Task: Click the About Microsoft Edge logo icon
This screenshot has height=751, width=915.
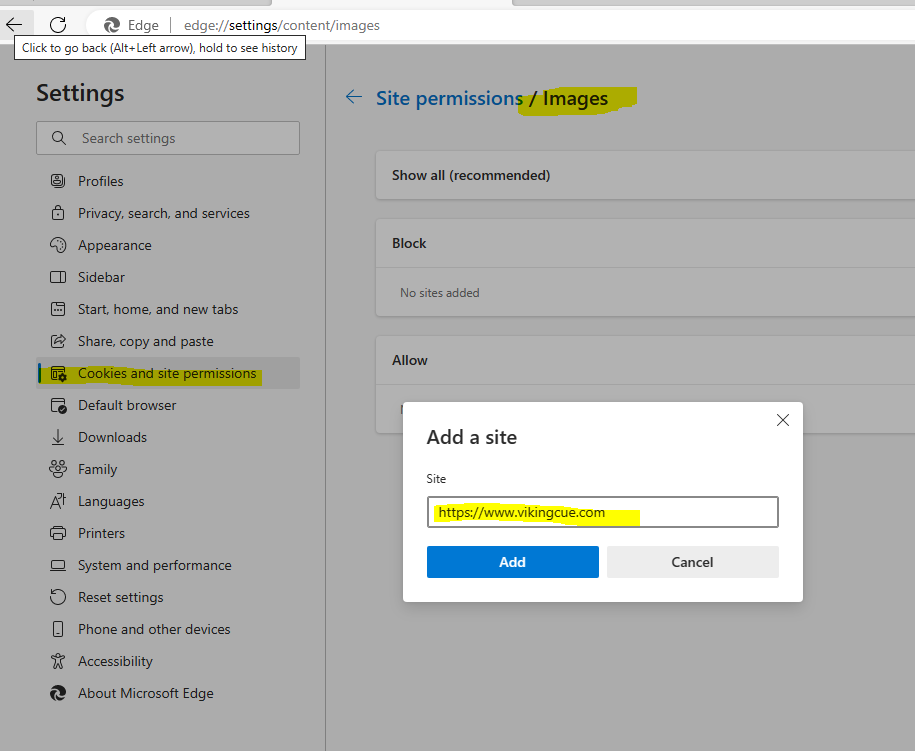Action: [58, 693]
